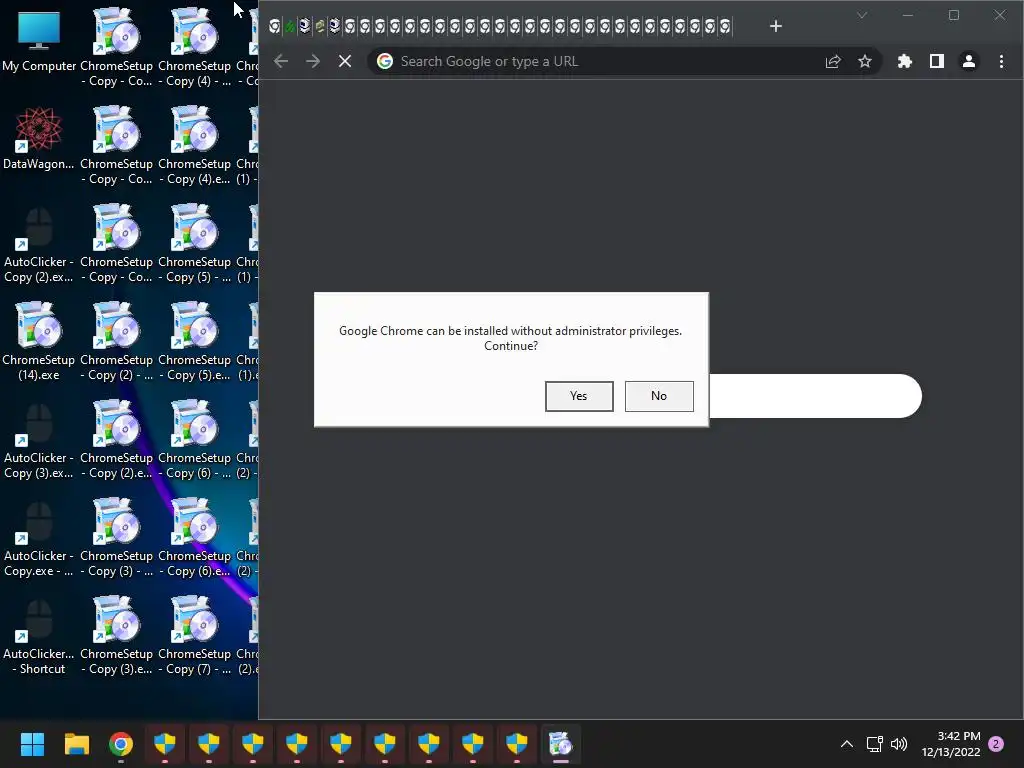Go forward in the Chrome browser
This screenshot has height=768, width=1024.
click(313, 61)
